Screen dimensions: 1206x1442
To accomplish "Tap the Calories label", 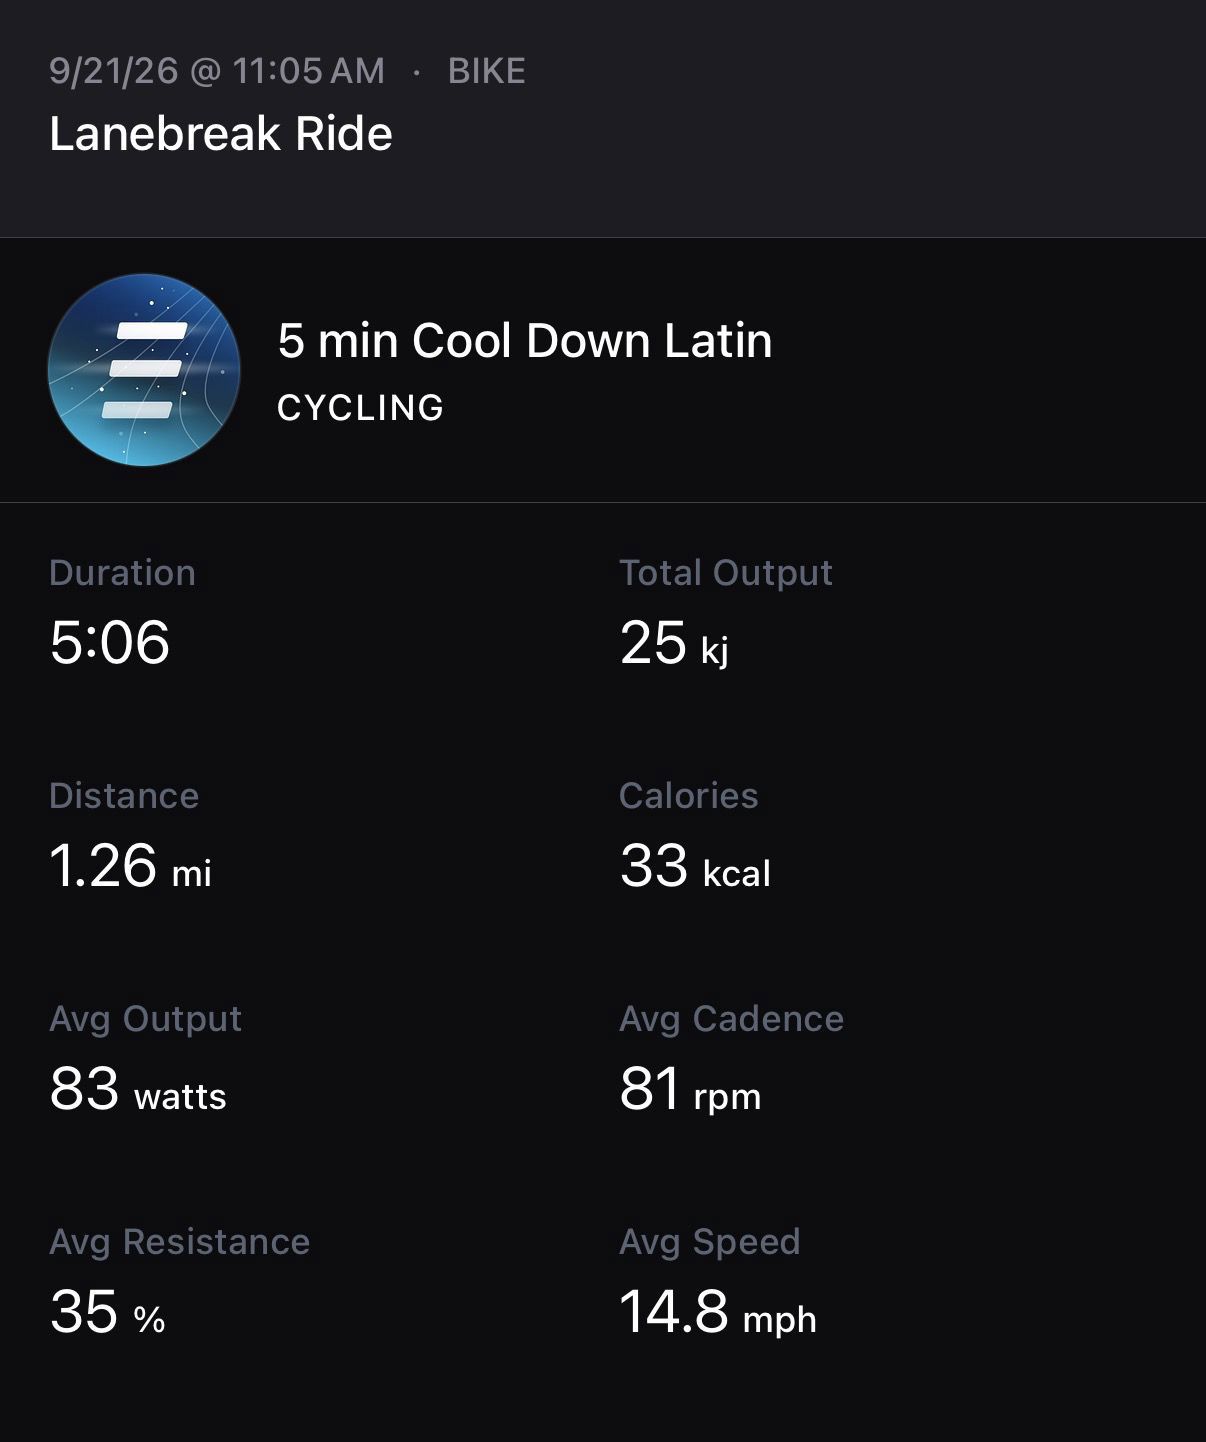I will tap(688, 796).
